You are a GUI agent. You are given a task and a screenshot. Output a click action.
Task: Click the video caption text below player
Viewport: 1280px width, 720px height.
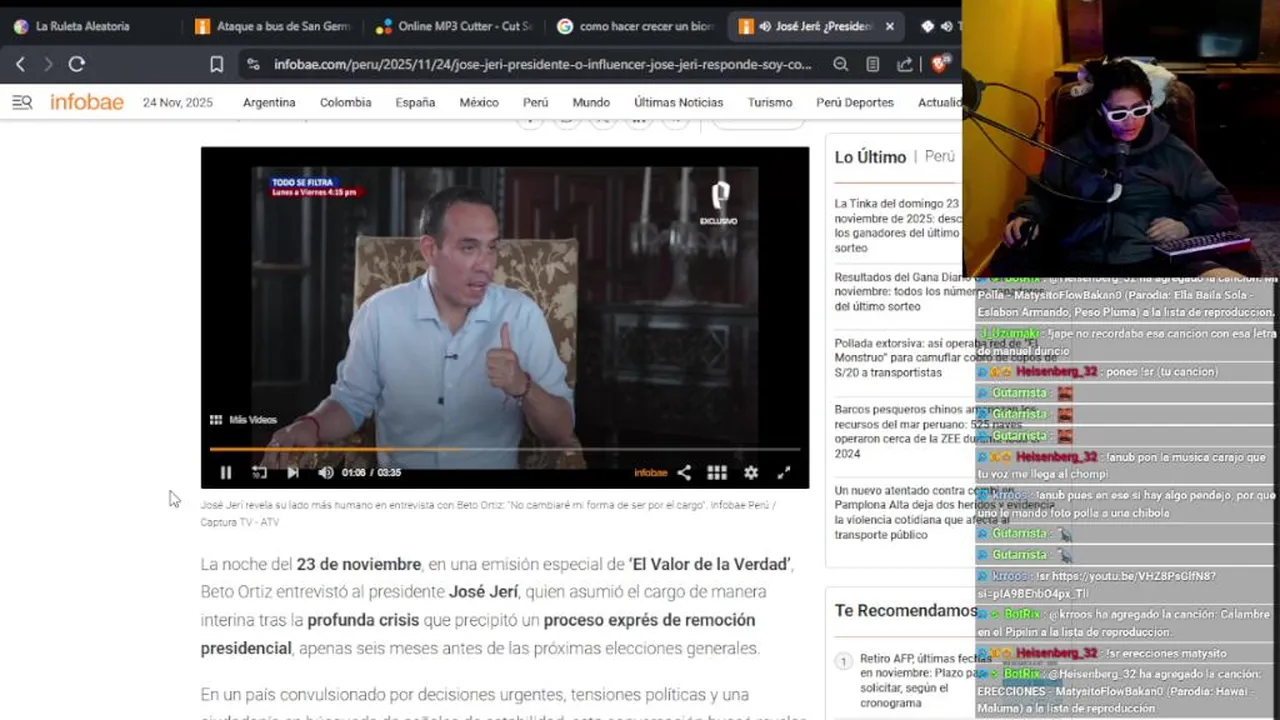click(x=488, y=513)
